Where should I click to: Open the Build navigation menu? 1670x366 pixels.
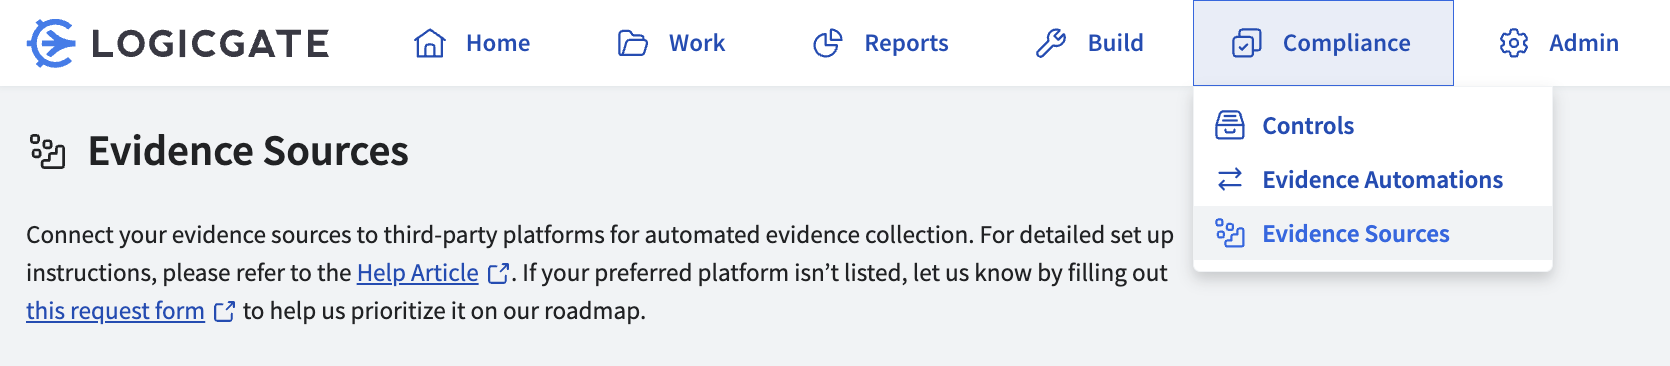pyautogui.click(x=1090, y=43)
